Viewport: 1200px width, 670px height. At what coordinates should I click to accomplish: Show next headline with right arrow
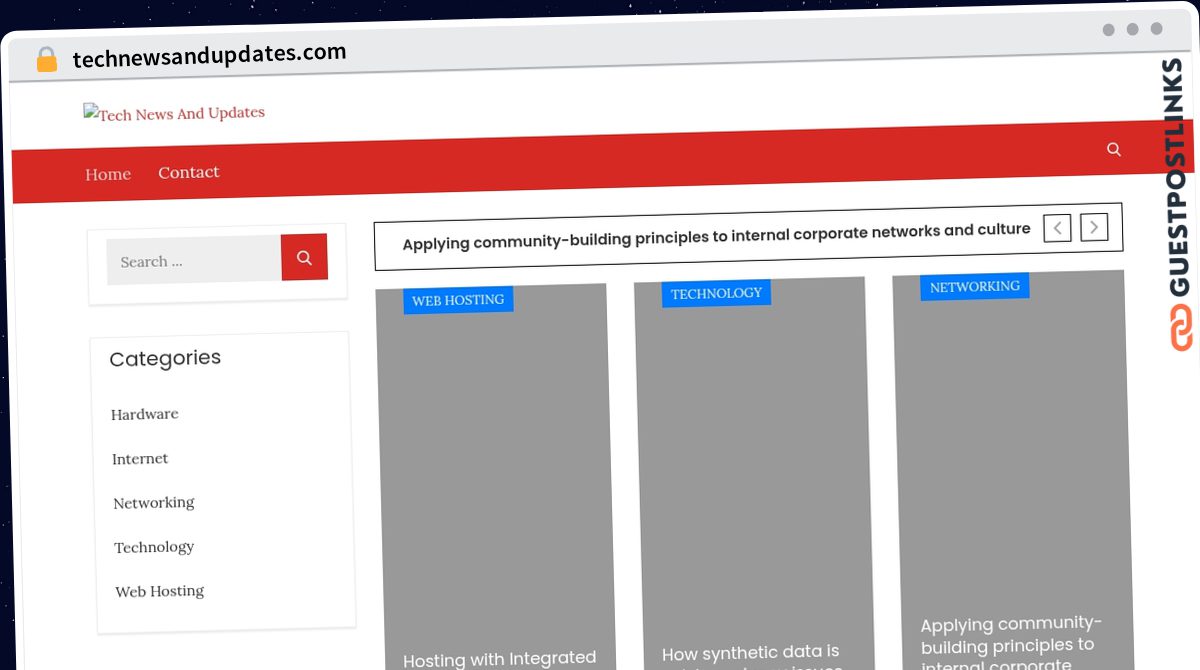point(1094,227)
